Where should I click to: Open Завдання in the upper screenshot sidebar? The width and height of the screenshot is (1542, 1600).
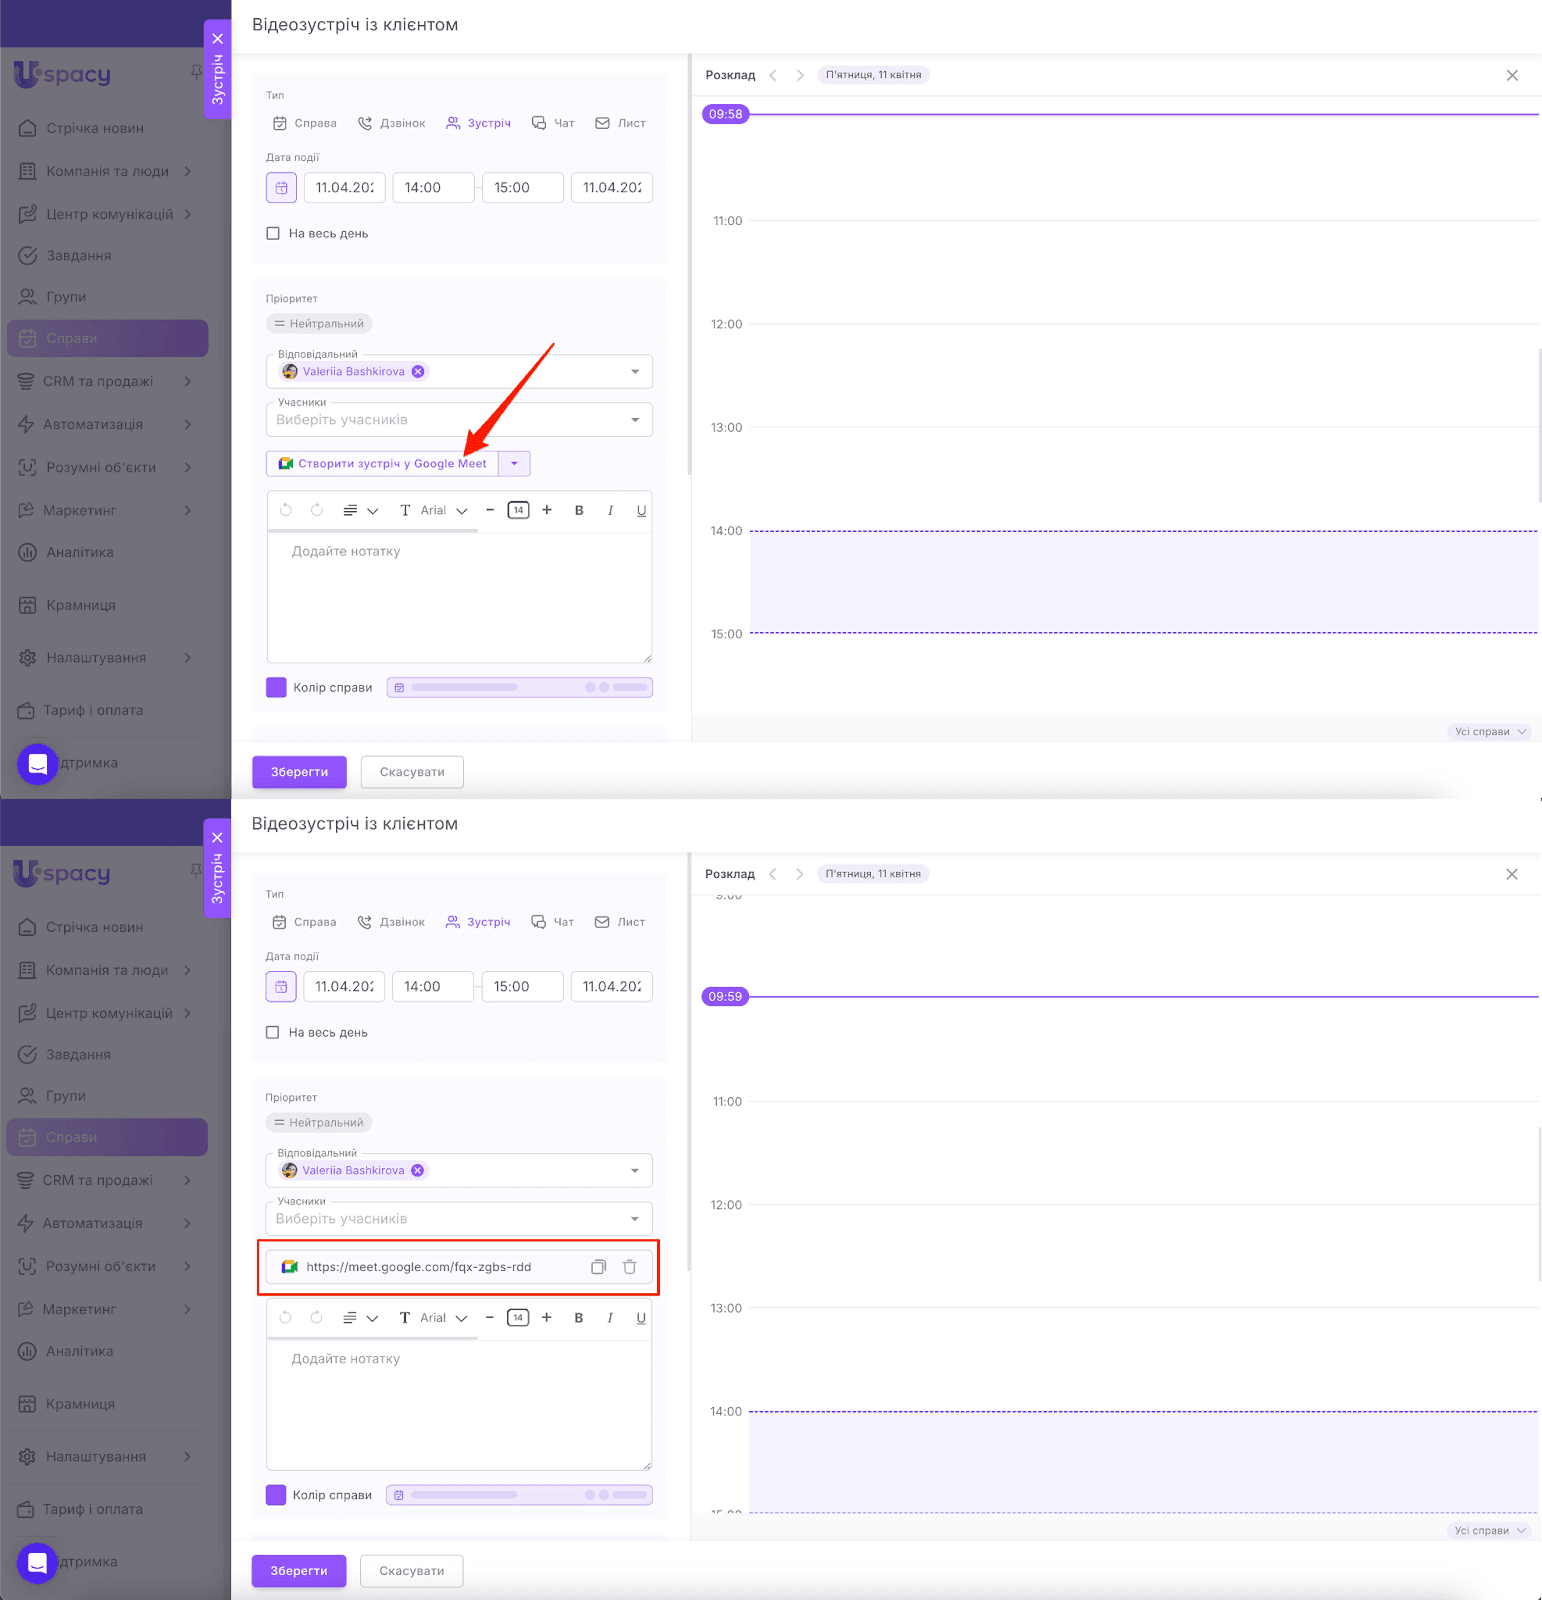79,256
